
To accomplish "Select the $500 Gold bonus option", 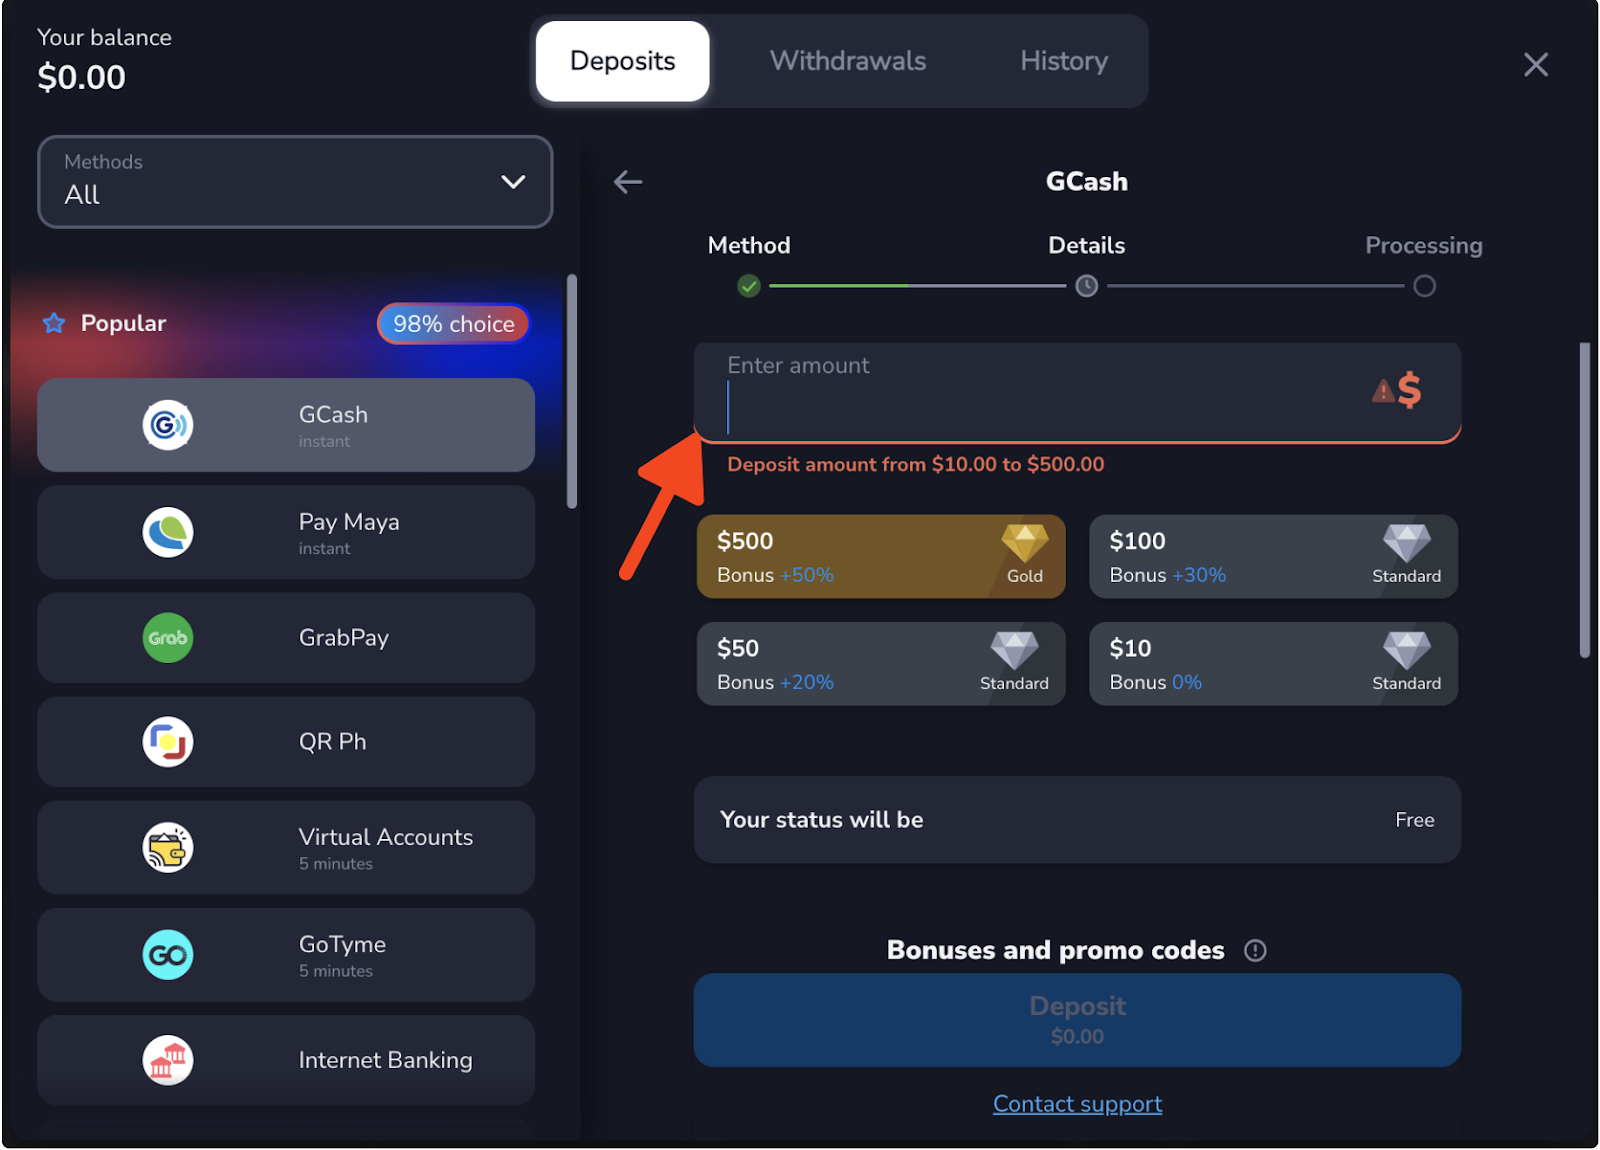I will click(x=880, y=557).
